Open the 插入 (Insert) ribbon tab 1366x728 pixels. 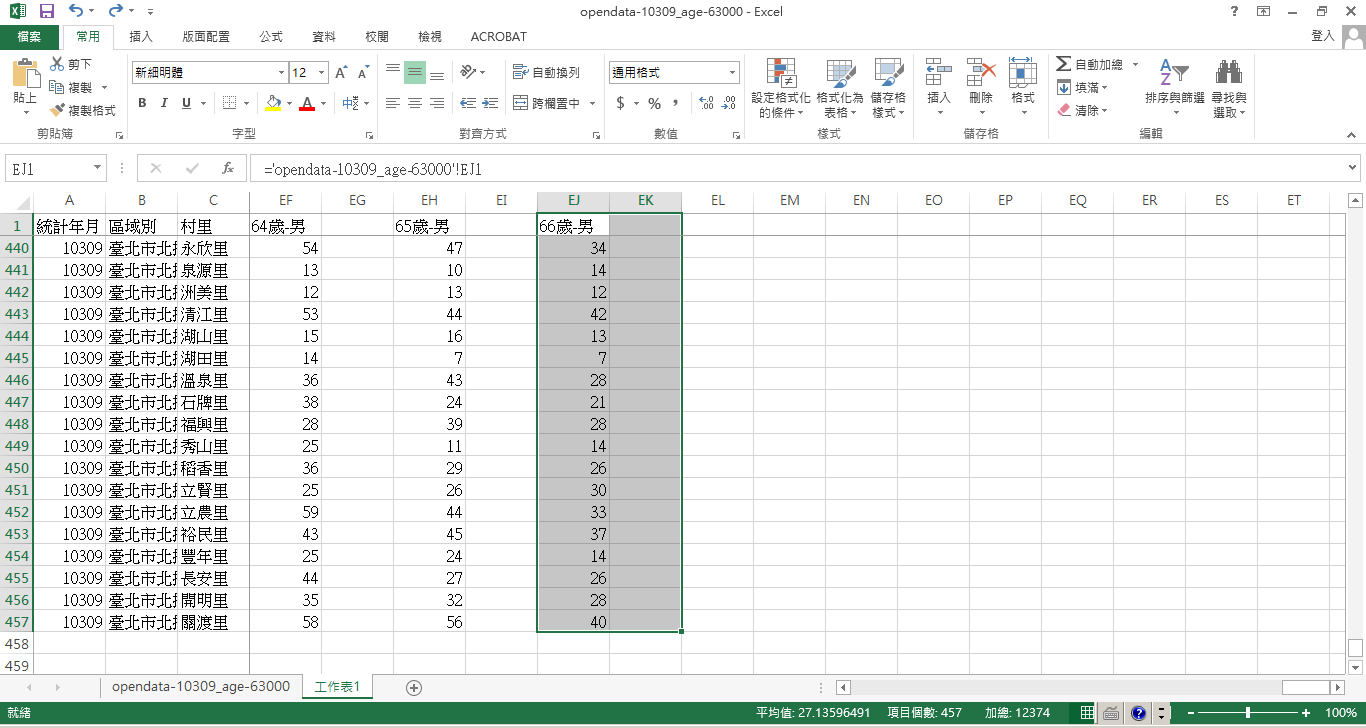pyautogui.click(x=141, y=37)
